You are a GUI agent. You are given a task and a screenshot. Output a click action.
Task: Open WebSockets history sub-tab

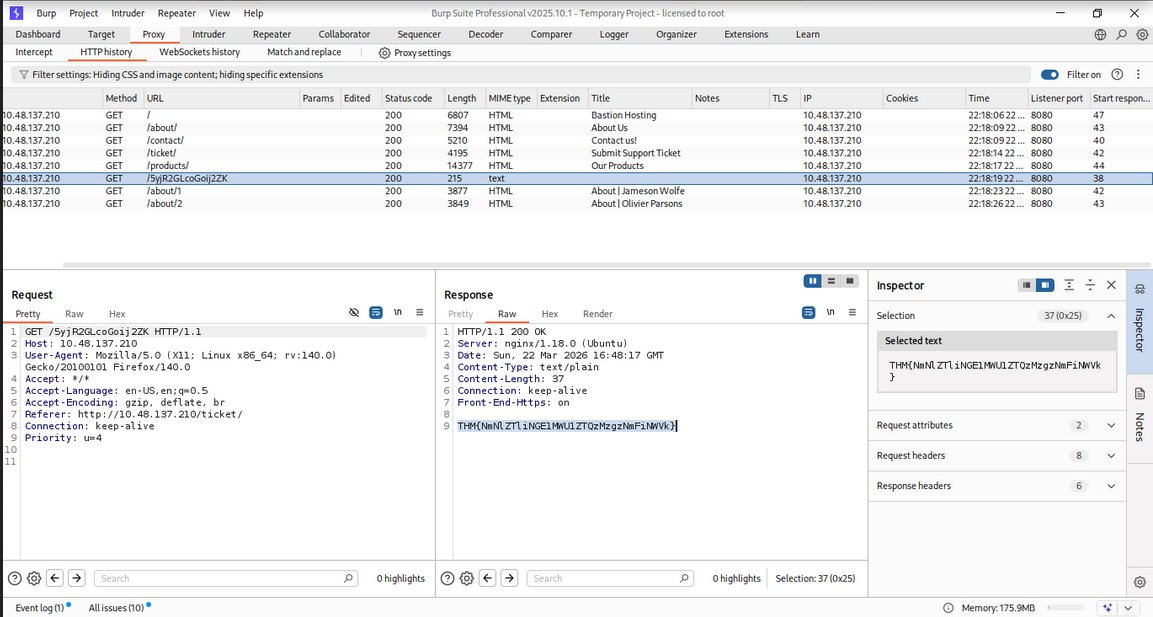click(199, 52)
